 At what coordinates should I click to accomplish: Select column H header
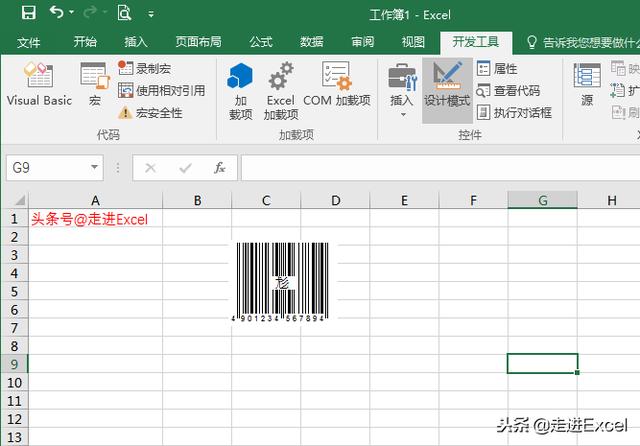pyautogui.click(x=611, y=200)
